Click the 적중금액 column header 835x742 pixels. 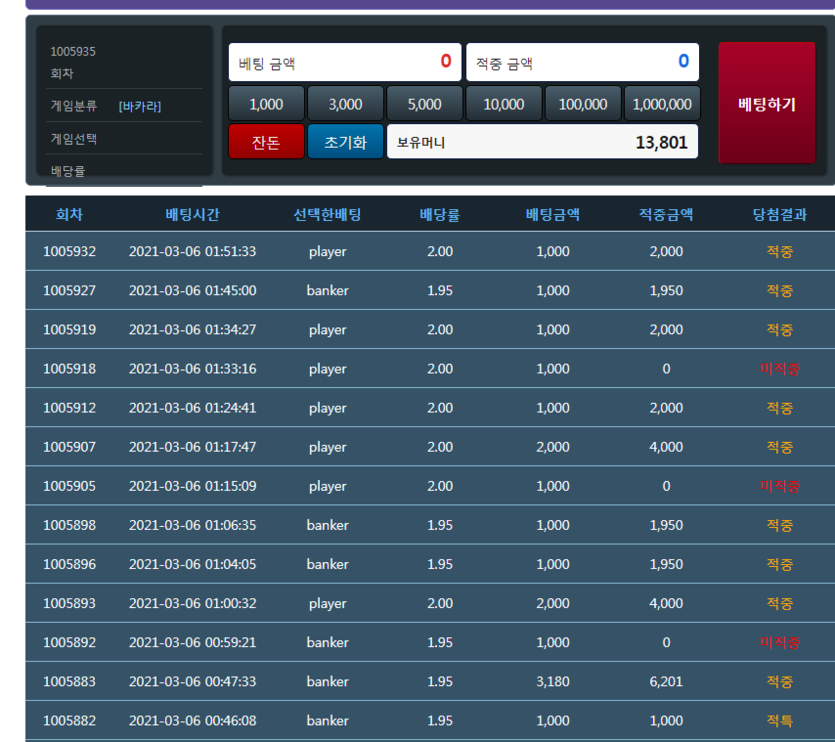[666, 215]
